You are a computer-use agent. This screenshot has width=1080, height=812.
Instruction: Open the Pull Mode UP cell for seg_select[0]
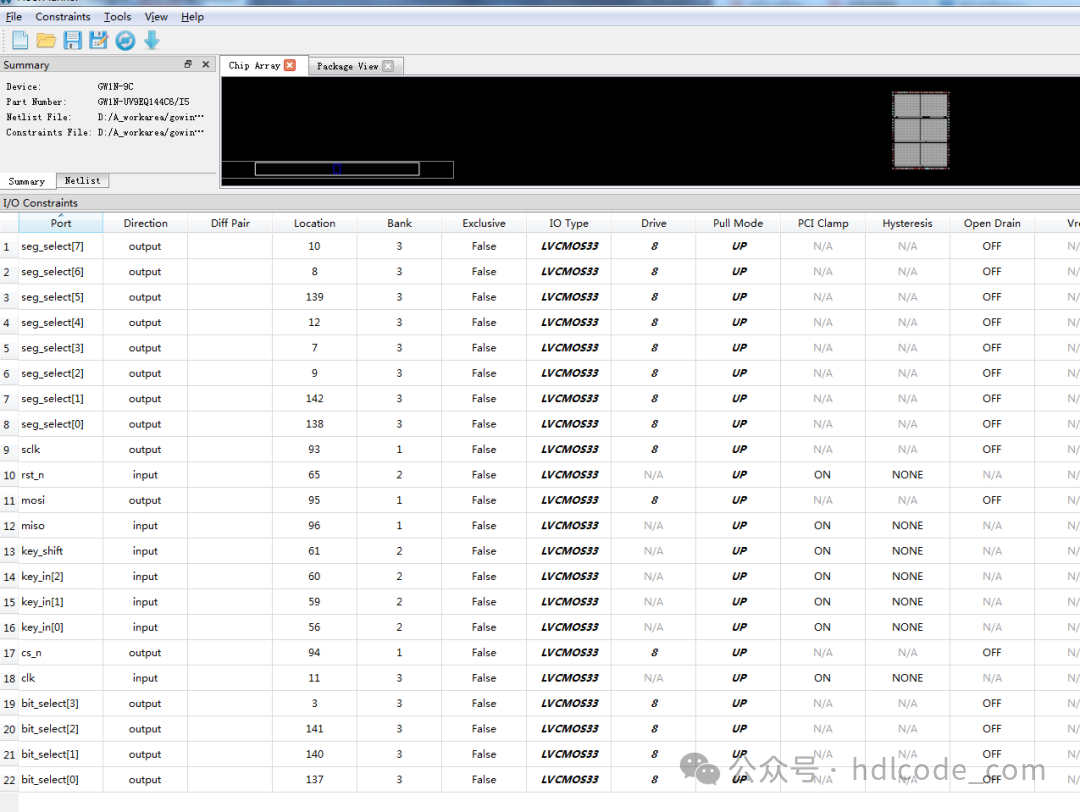pos(738,424)
